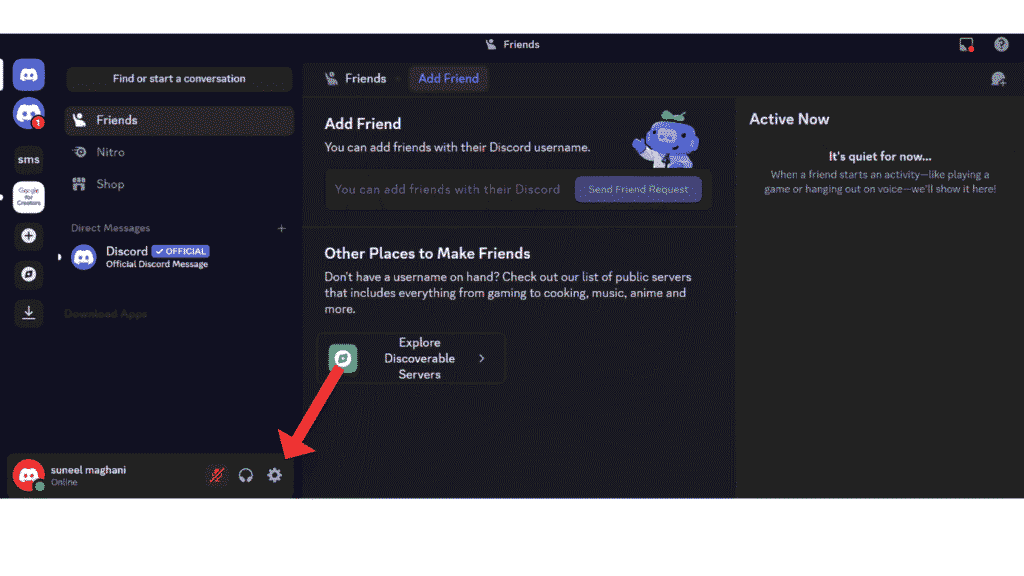Click the New Group DM icon

coord(998,78)
